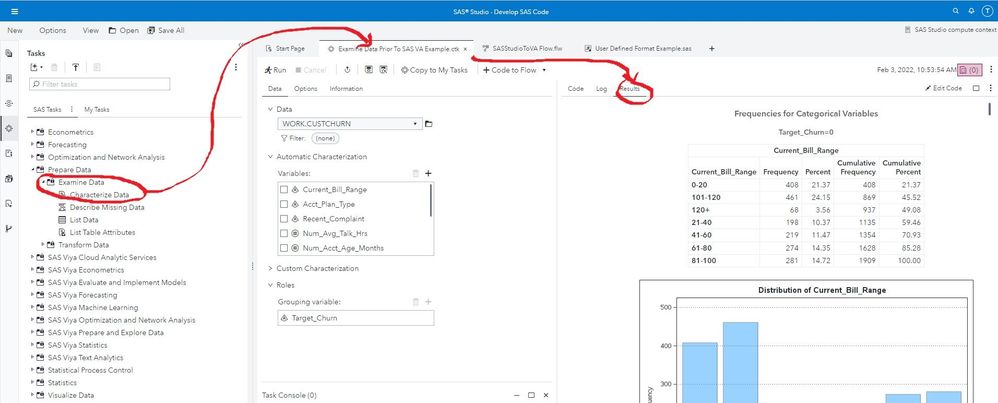Click in the Filter tasks search field

[99, 84]
